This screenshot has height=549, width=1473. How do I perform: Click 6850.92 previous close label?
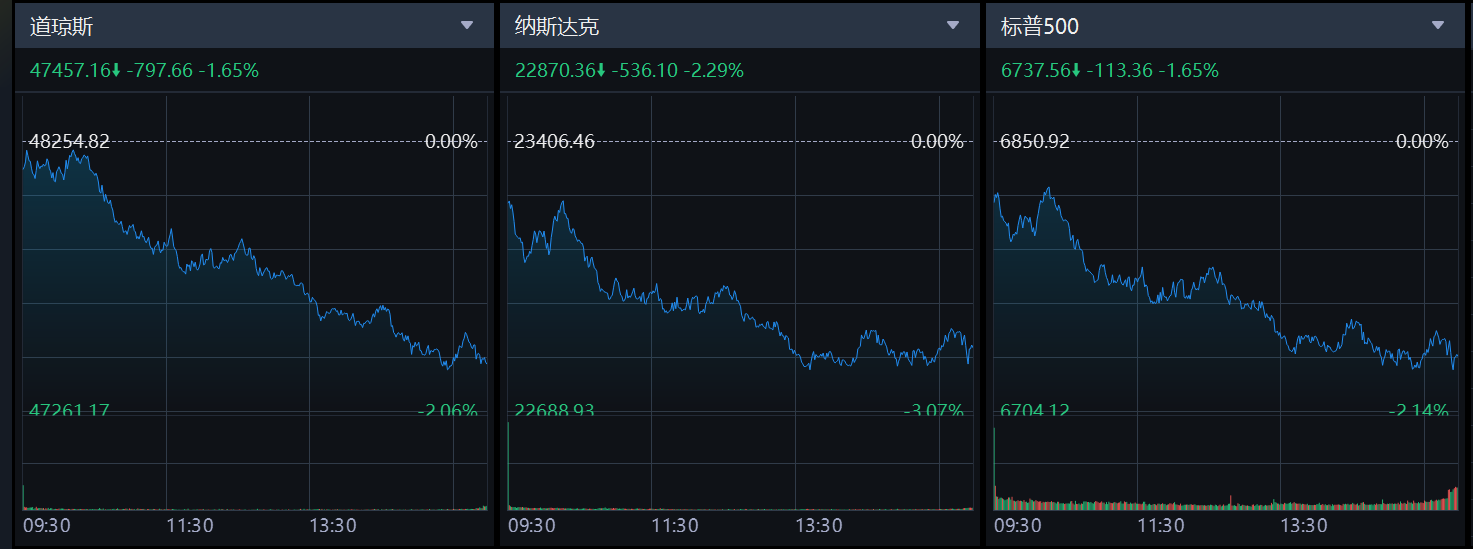(1034, 142)
